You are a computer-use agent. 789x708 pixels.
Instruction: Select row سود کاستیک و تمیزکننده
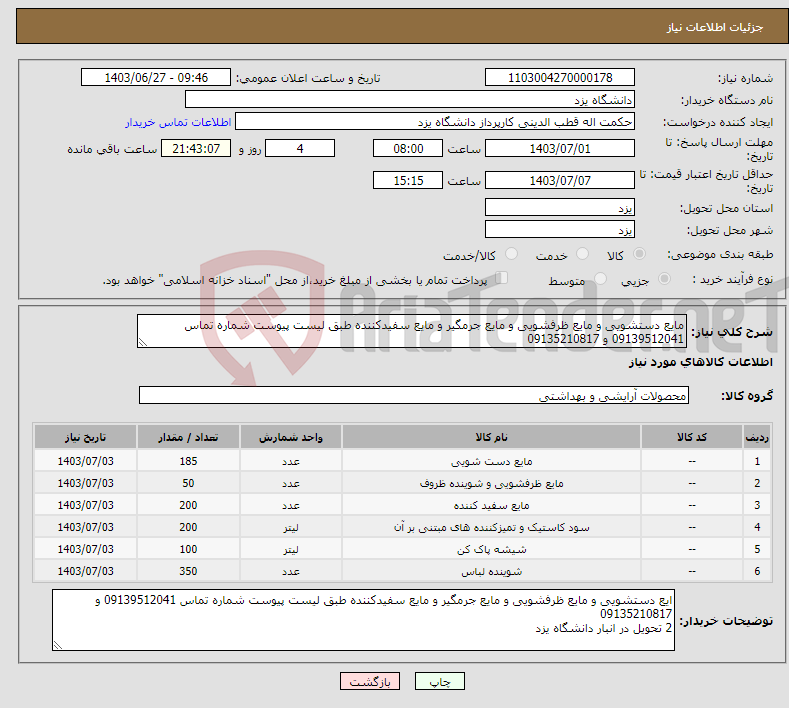click(402, 527)
